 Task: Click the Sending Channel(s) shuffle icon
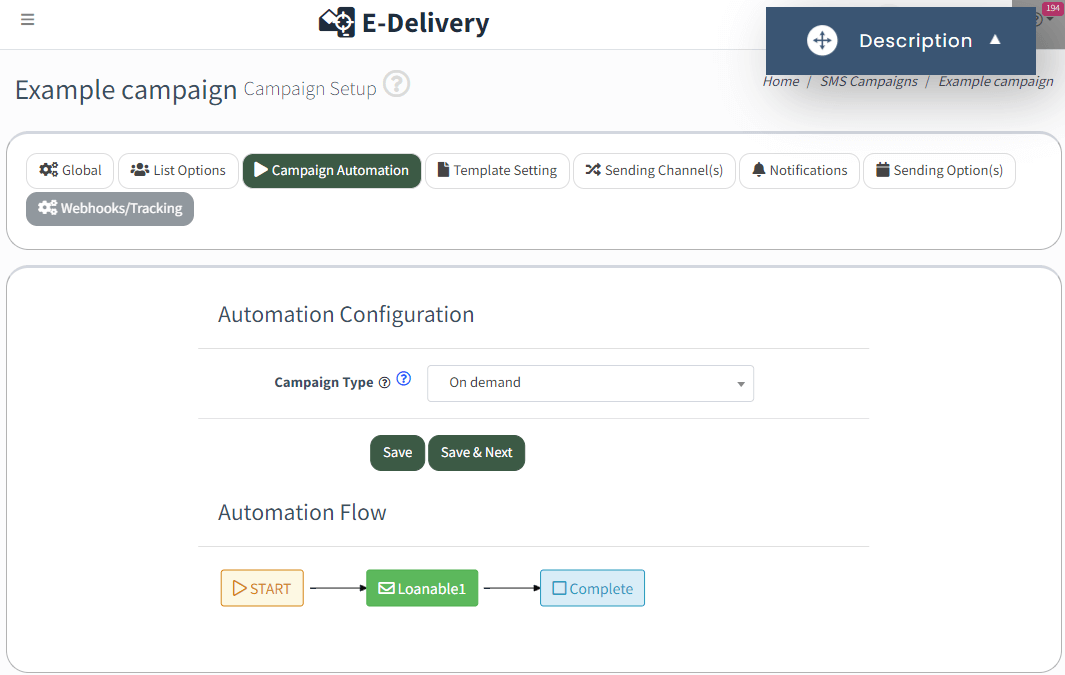(x=592, y=170)
